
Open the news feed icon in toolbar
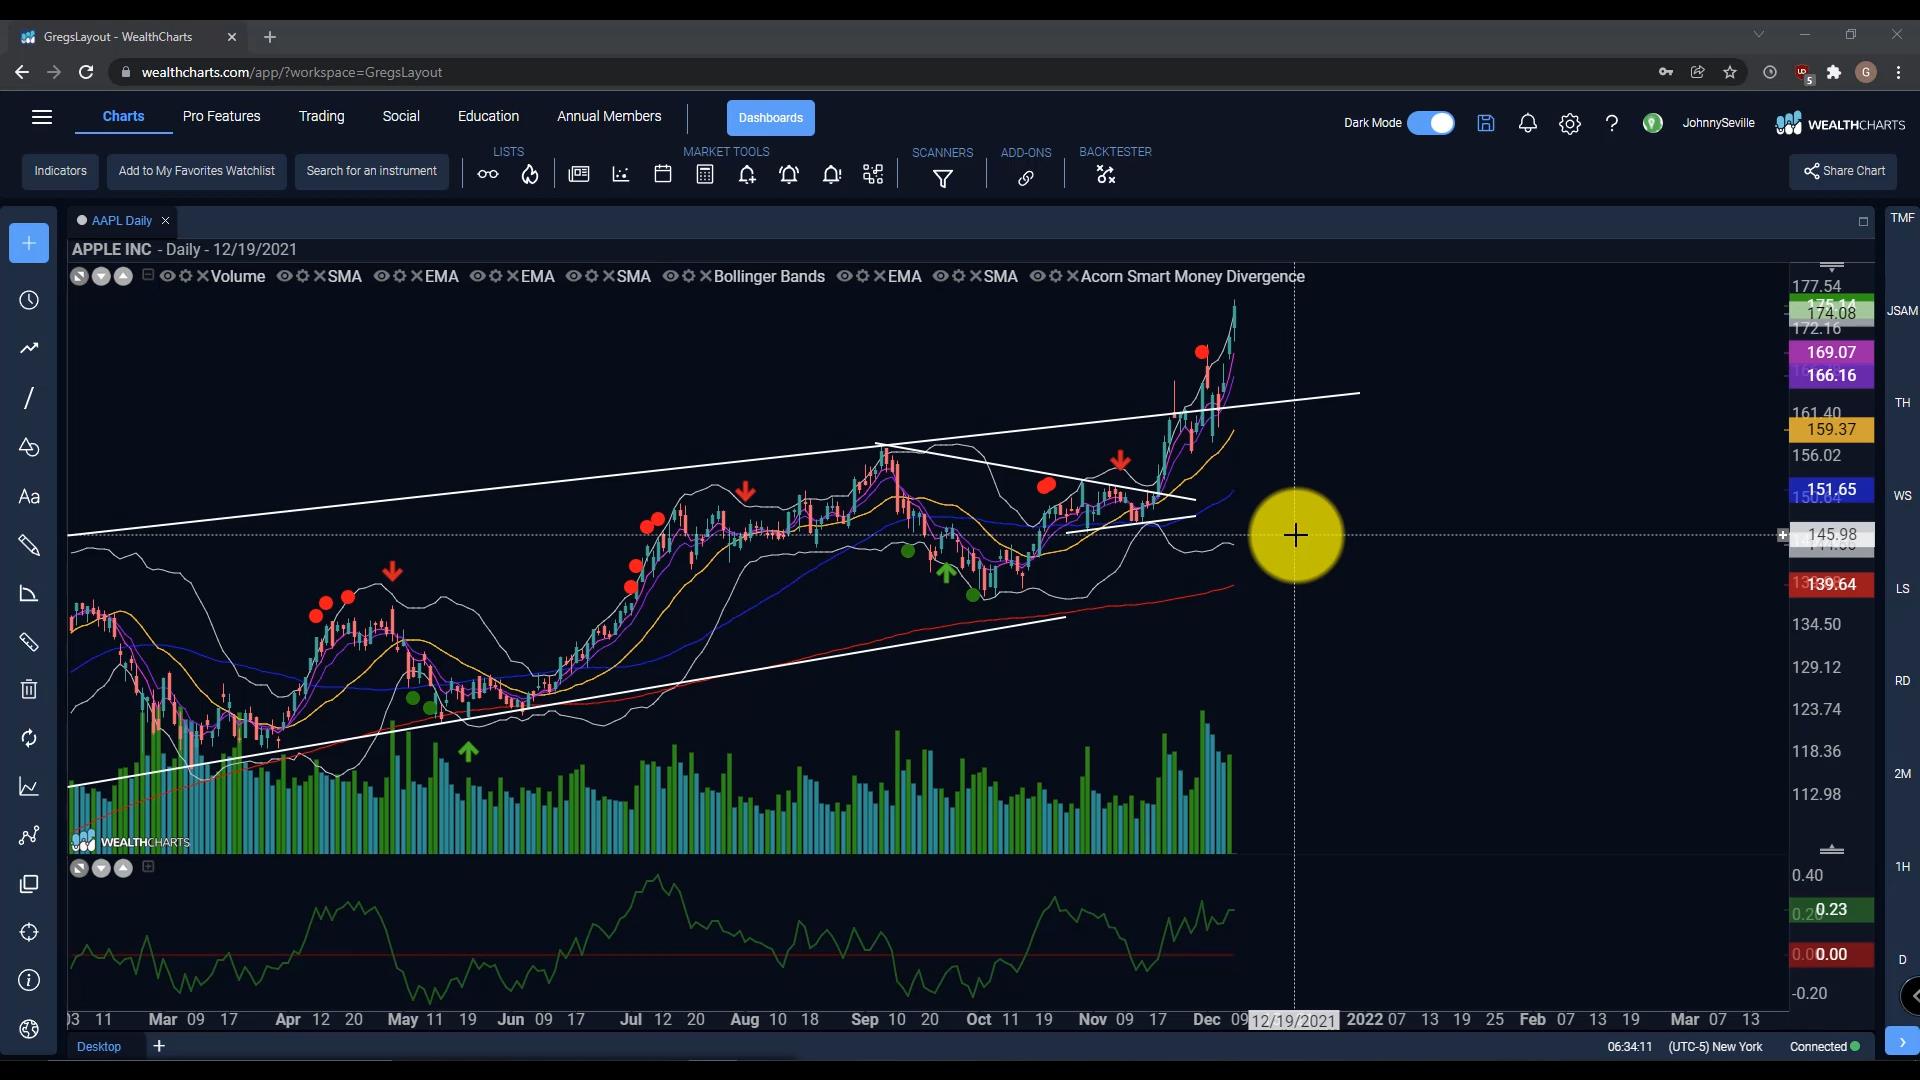pyautogui.click(x=579, y=175)
